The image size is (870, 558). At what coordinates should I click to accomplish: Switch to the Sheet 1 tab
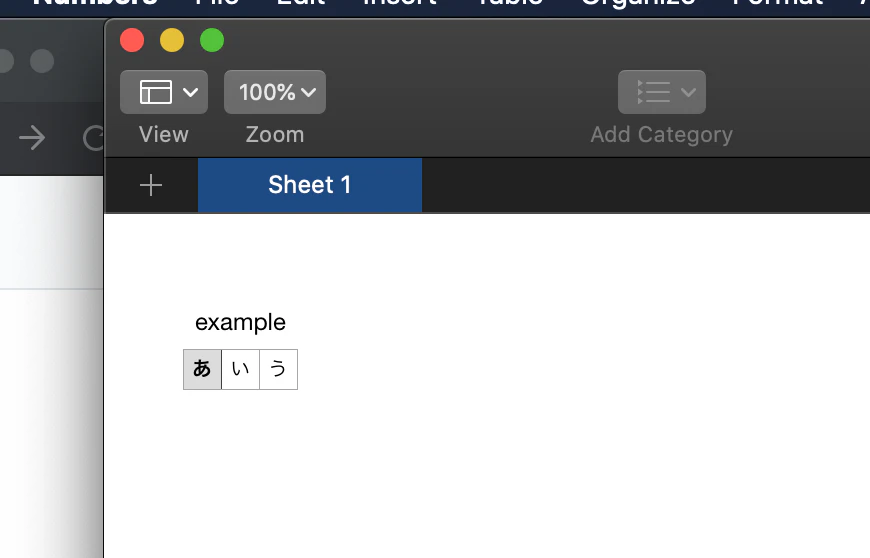[x=309, y=185]
